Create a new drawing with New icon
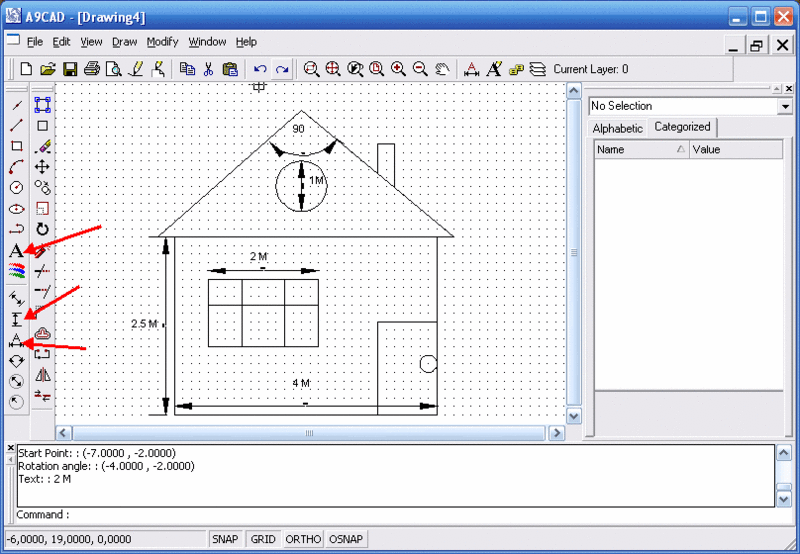 [x=26, y=69]
